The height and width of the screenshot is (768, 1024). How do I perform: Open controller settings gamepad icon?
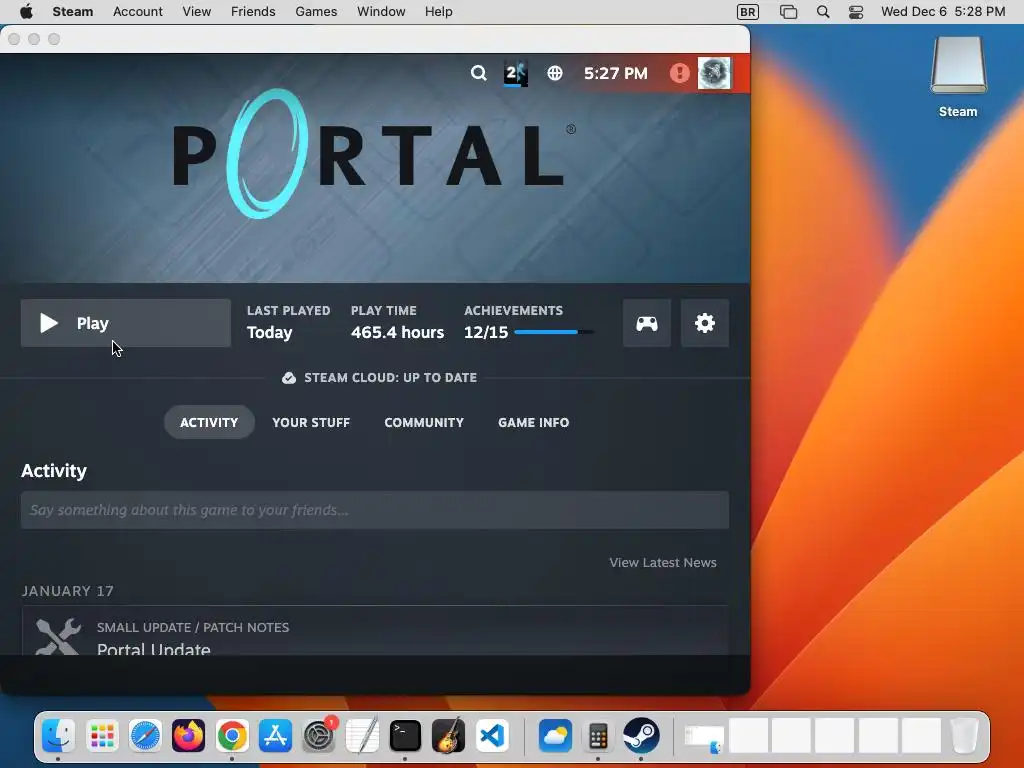click(647, 323)
